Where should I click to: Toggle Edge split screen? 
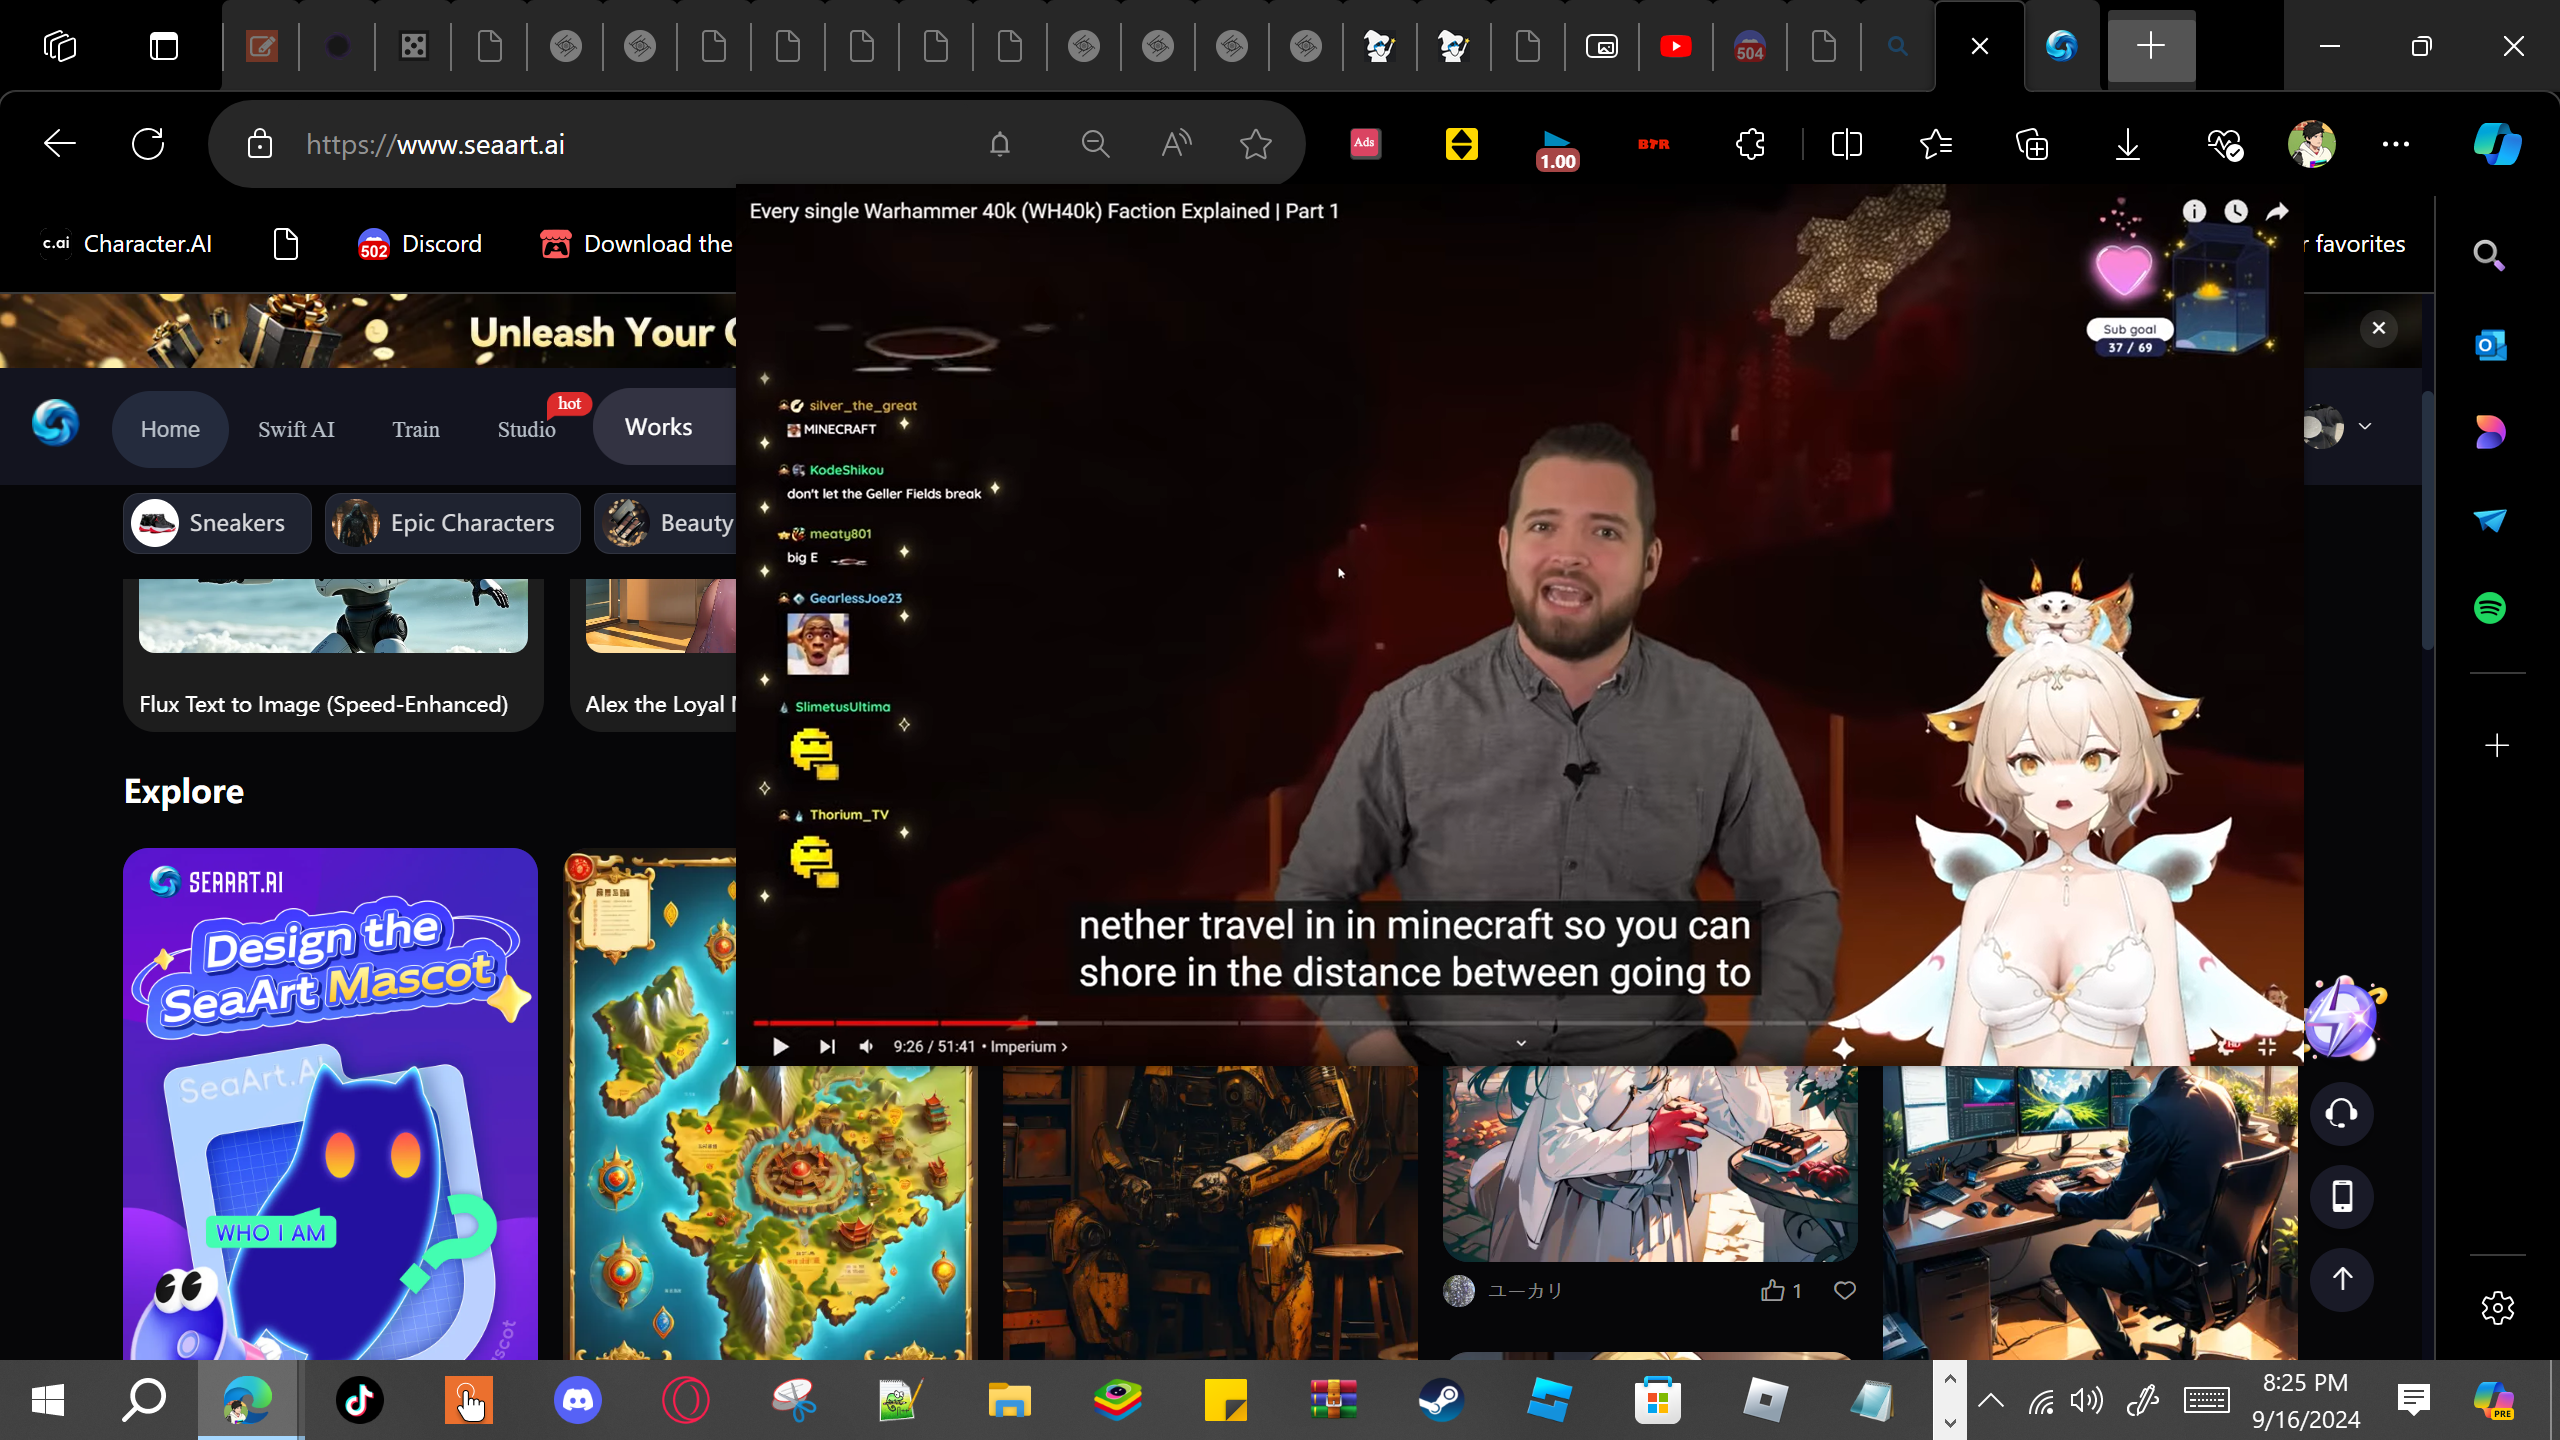(x=1846, y=144)
